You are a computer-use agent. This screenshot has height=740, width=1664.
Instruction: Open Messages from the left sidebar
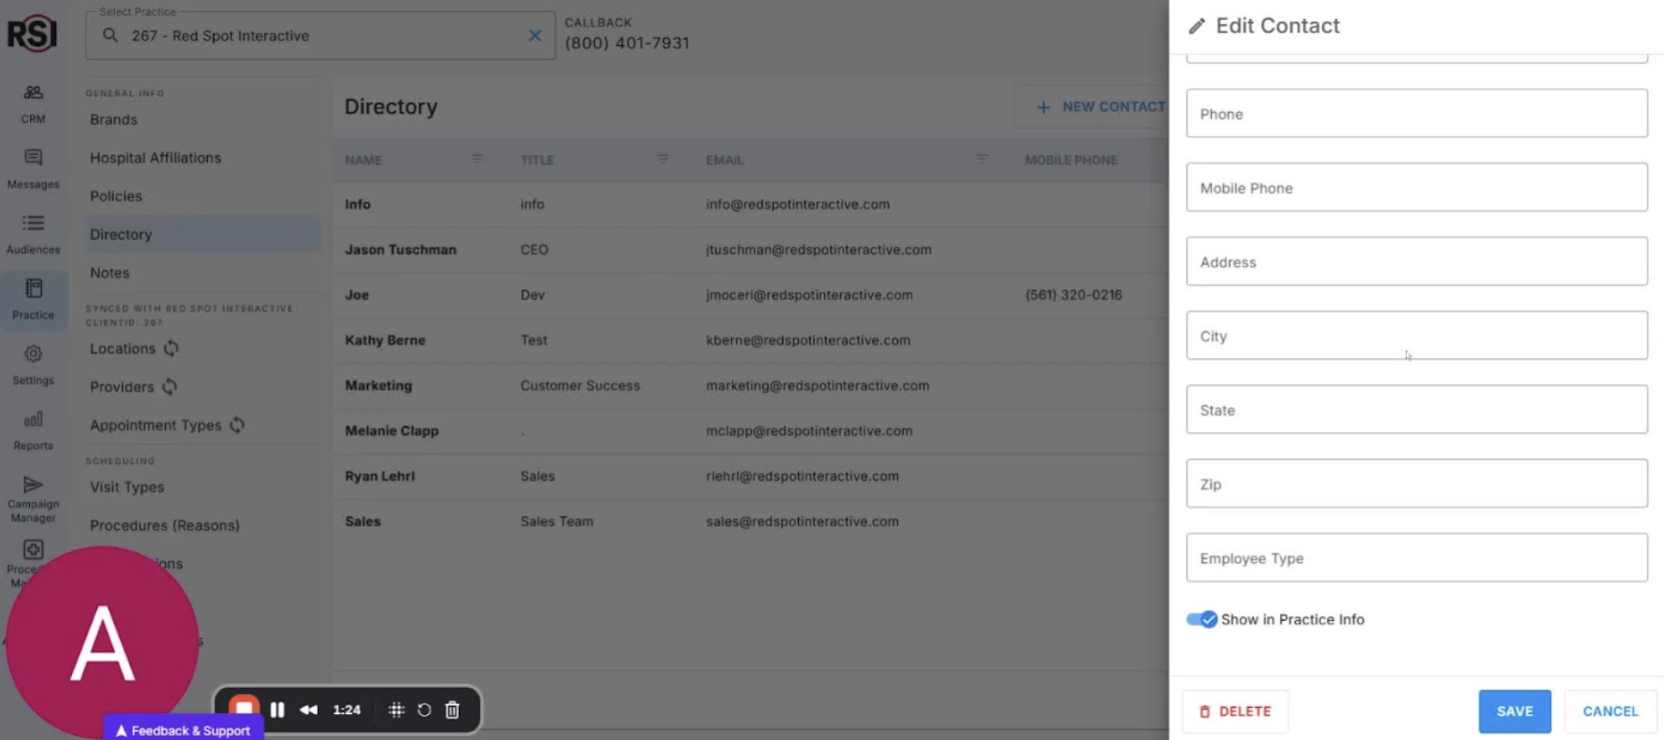[33, 168]
